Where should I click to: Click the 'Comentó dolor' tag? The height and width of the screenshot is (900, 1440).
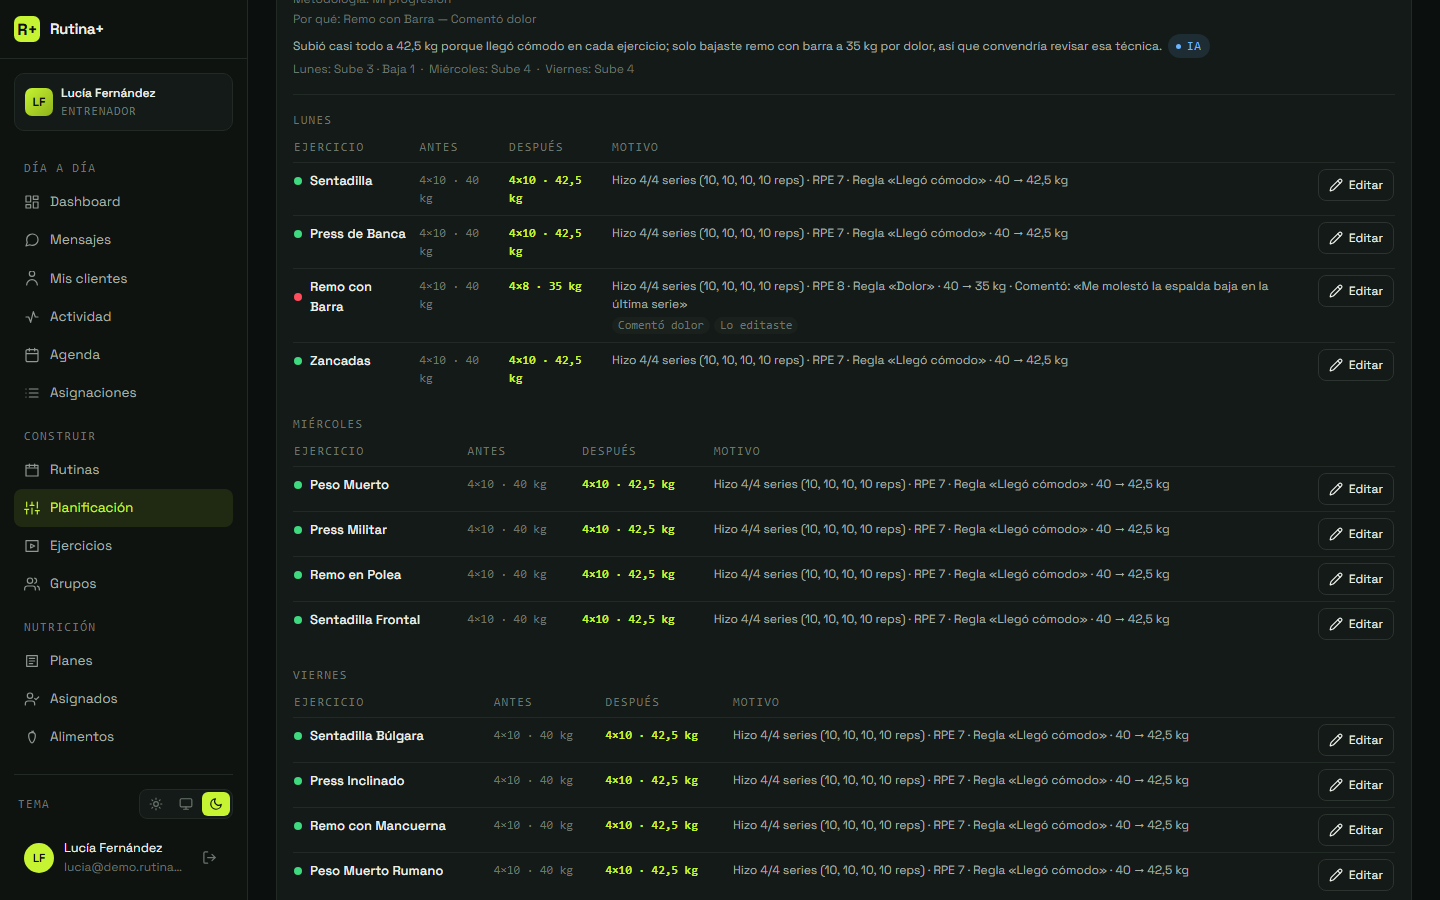pos(660,325)
